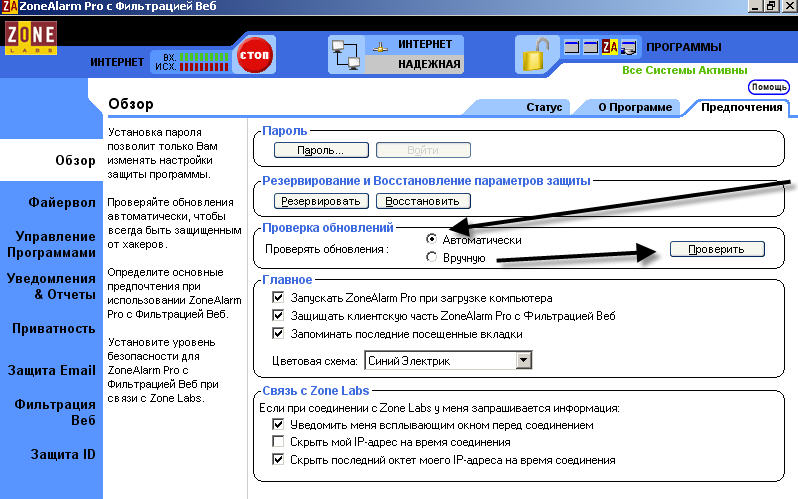Enable Скрыть мой IP-адрес checkbox
This screenshot has width=798, height=499.
[278, 441]
